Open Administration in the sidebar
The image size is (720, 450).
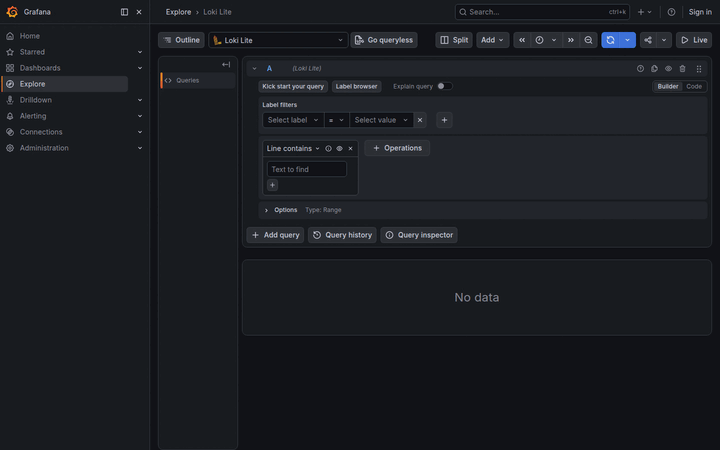pos(44,148)
